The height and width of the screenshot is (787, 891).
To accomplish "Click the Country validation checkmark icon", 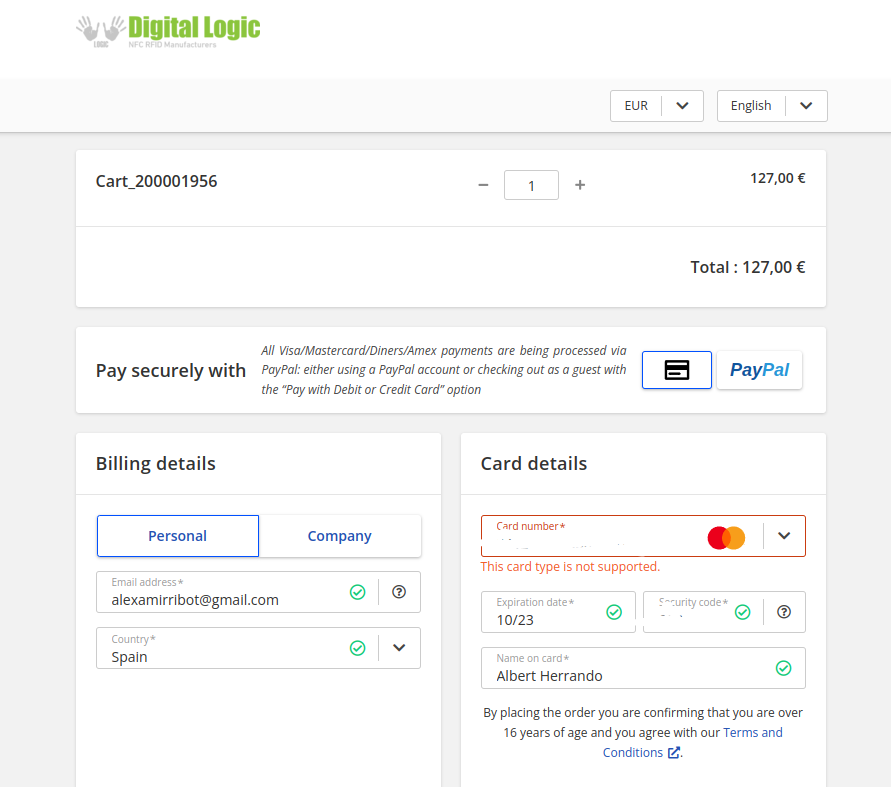I will pyautogui.click(x=357, y=648).
